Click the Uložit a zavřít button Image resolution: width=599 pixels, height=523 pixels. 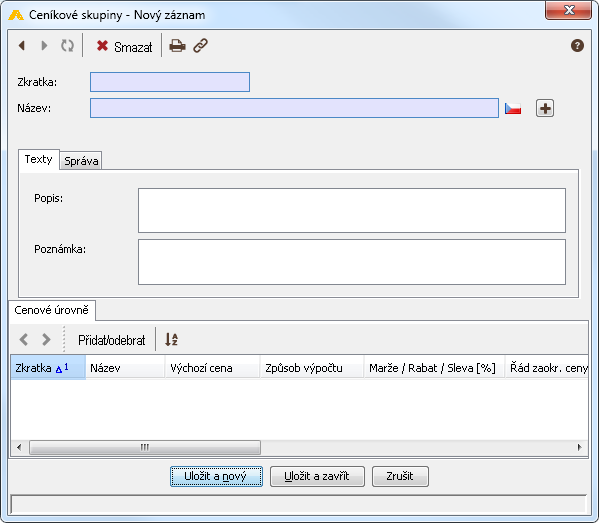point(317,476)
